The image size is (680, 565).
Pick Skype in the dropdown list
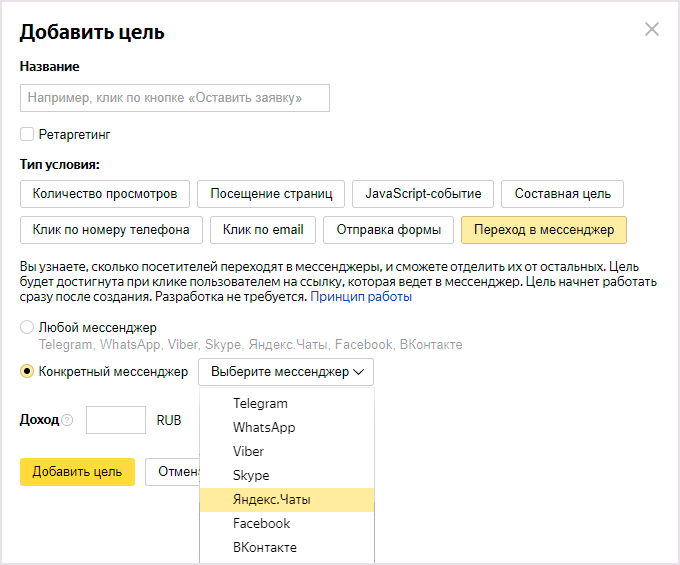tap(251, 476)
